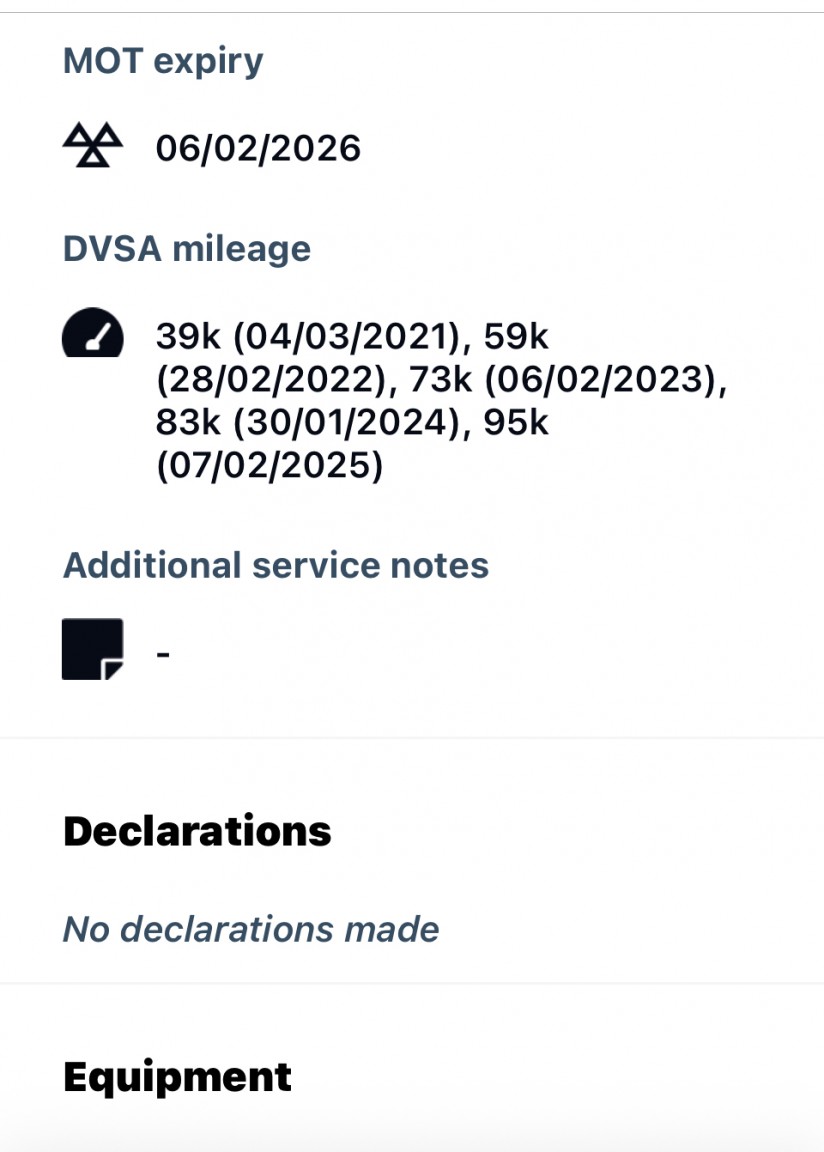Click the DVSA mileage speedometer icon
The width and height of the screenshot is (824, 1152).
pyautogui.click(x=92, y=333)
